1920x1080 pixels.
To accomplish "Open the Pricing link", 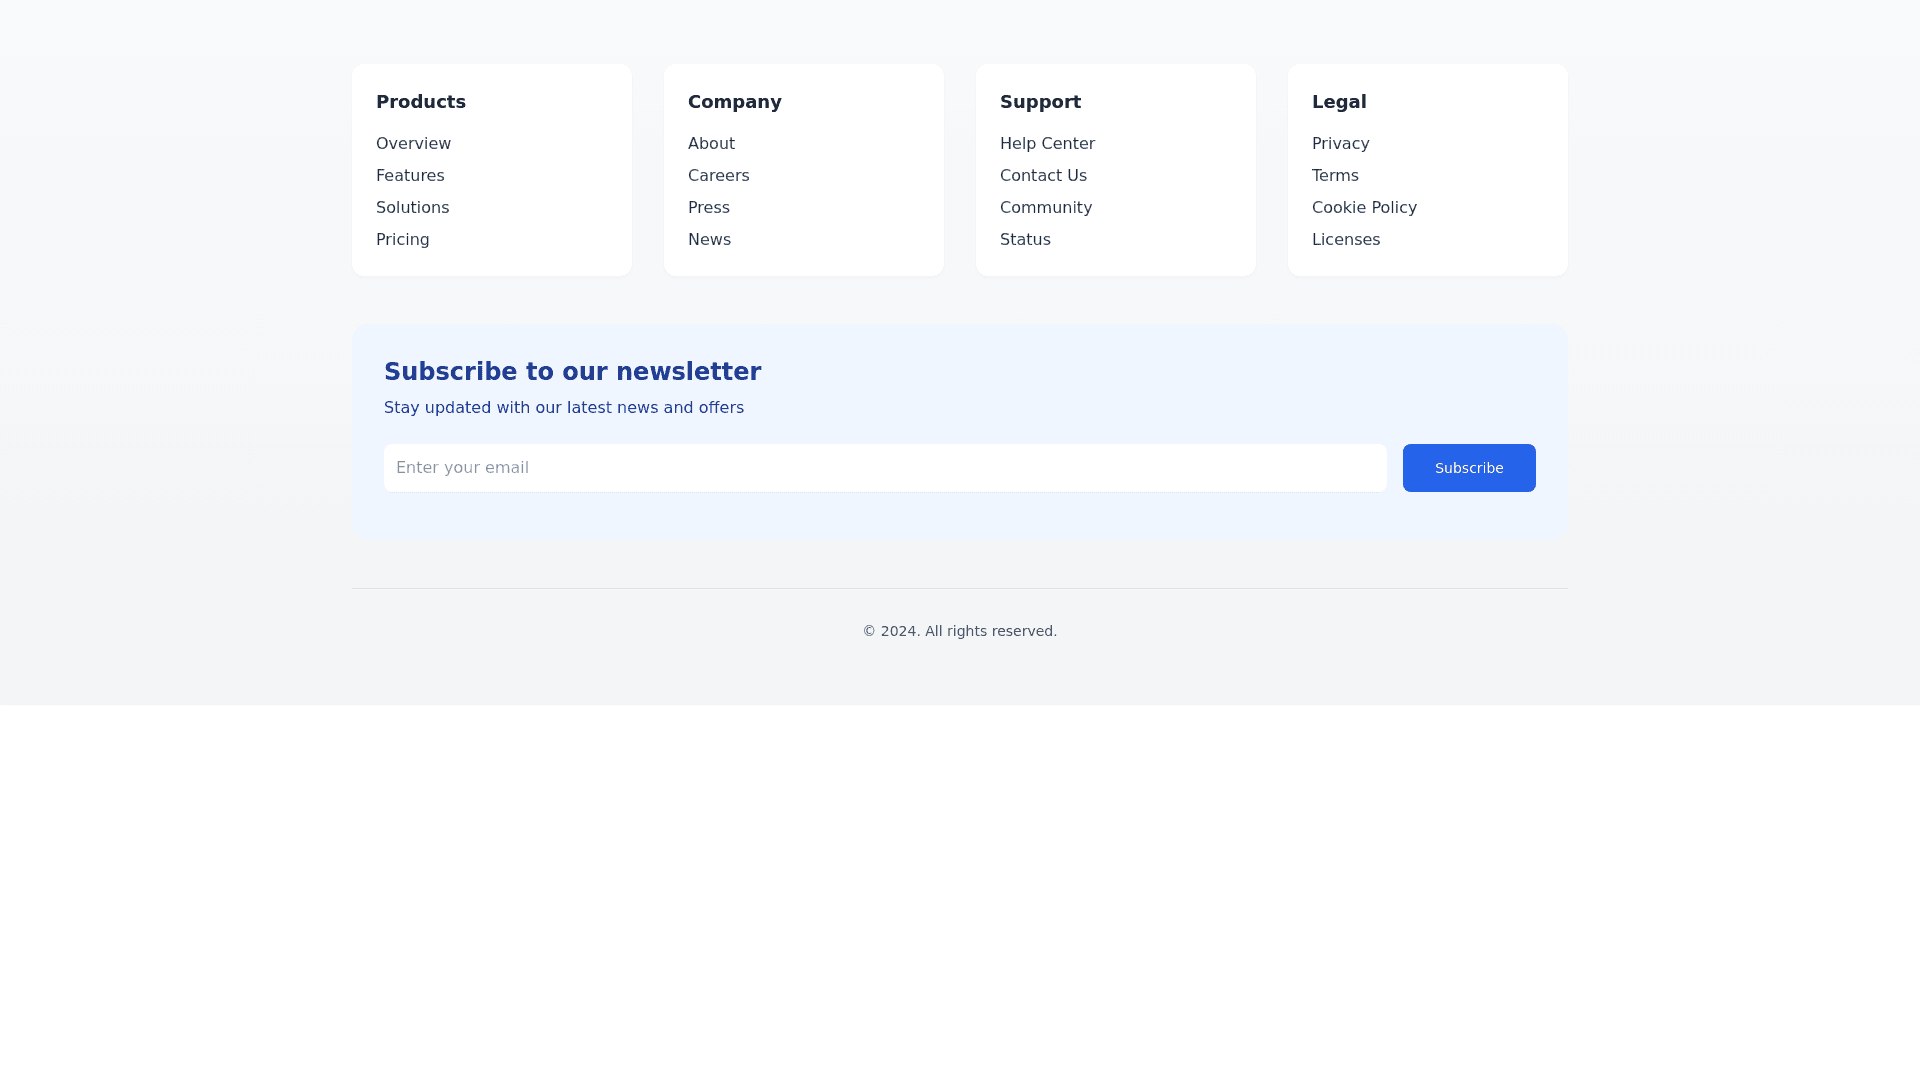I will 402,240.
